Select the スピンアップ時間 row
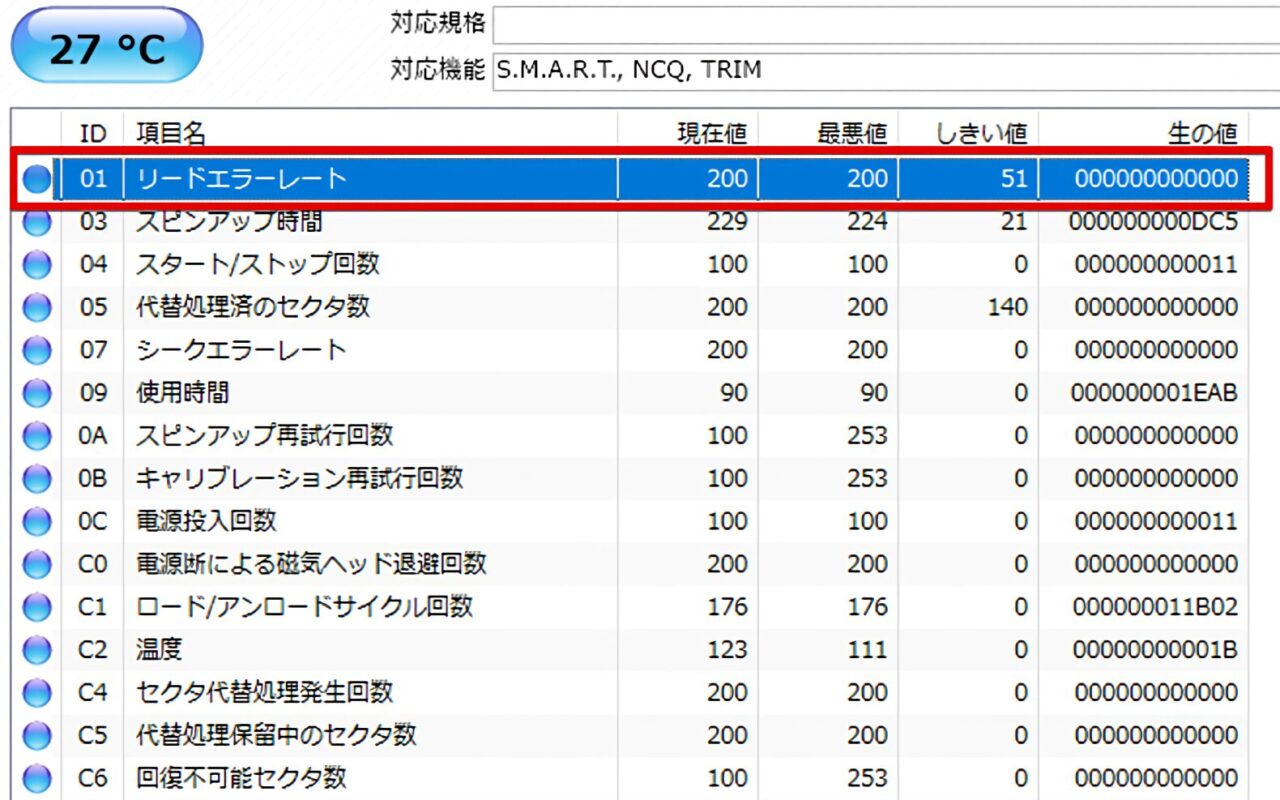Image resolution: width=1280 pixels, height=800 pixels. pos(630,222)
